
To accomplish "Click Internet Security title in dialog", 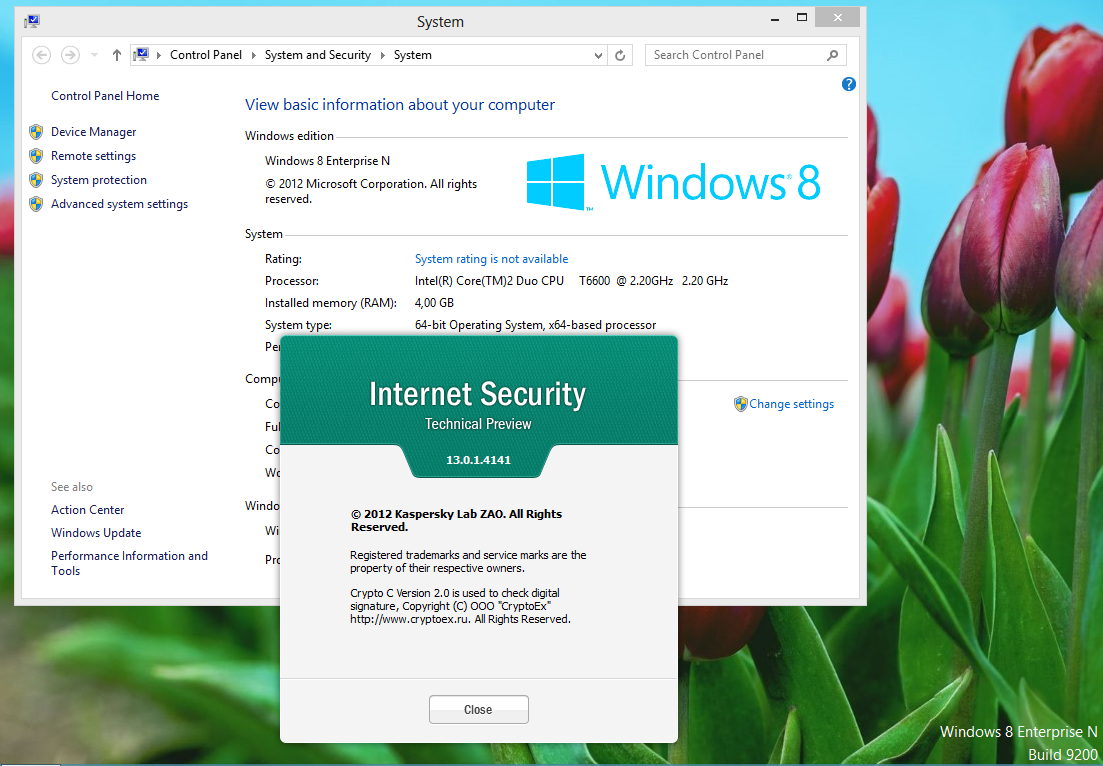I will [x=478, y=394].
